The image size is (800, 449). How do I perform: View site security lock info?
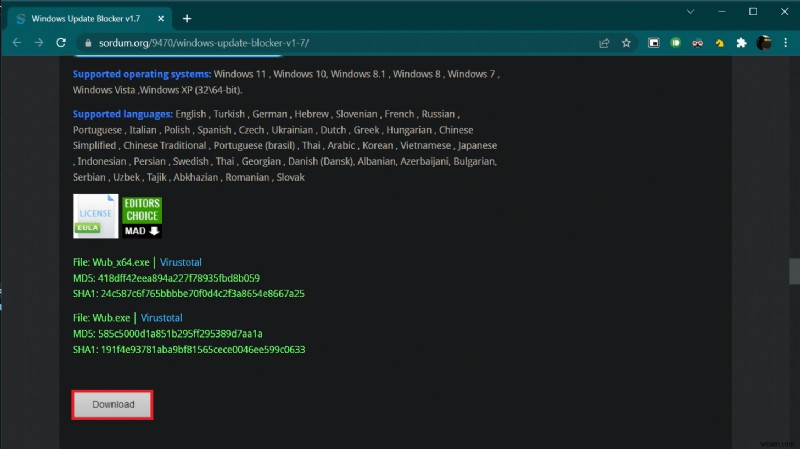[88, 43]
